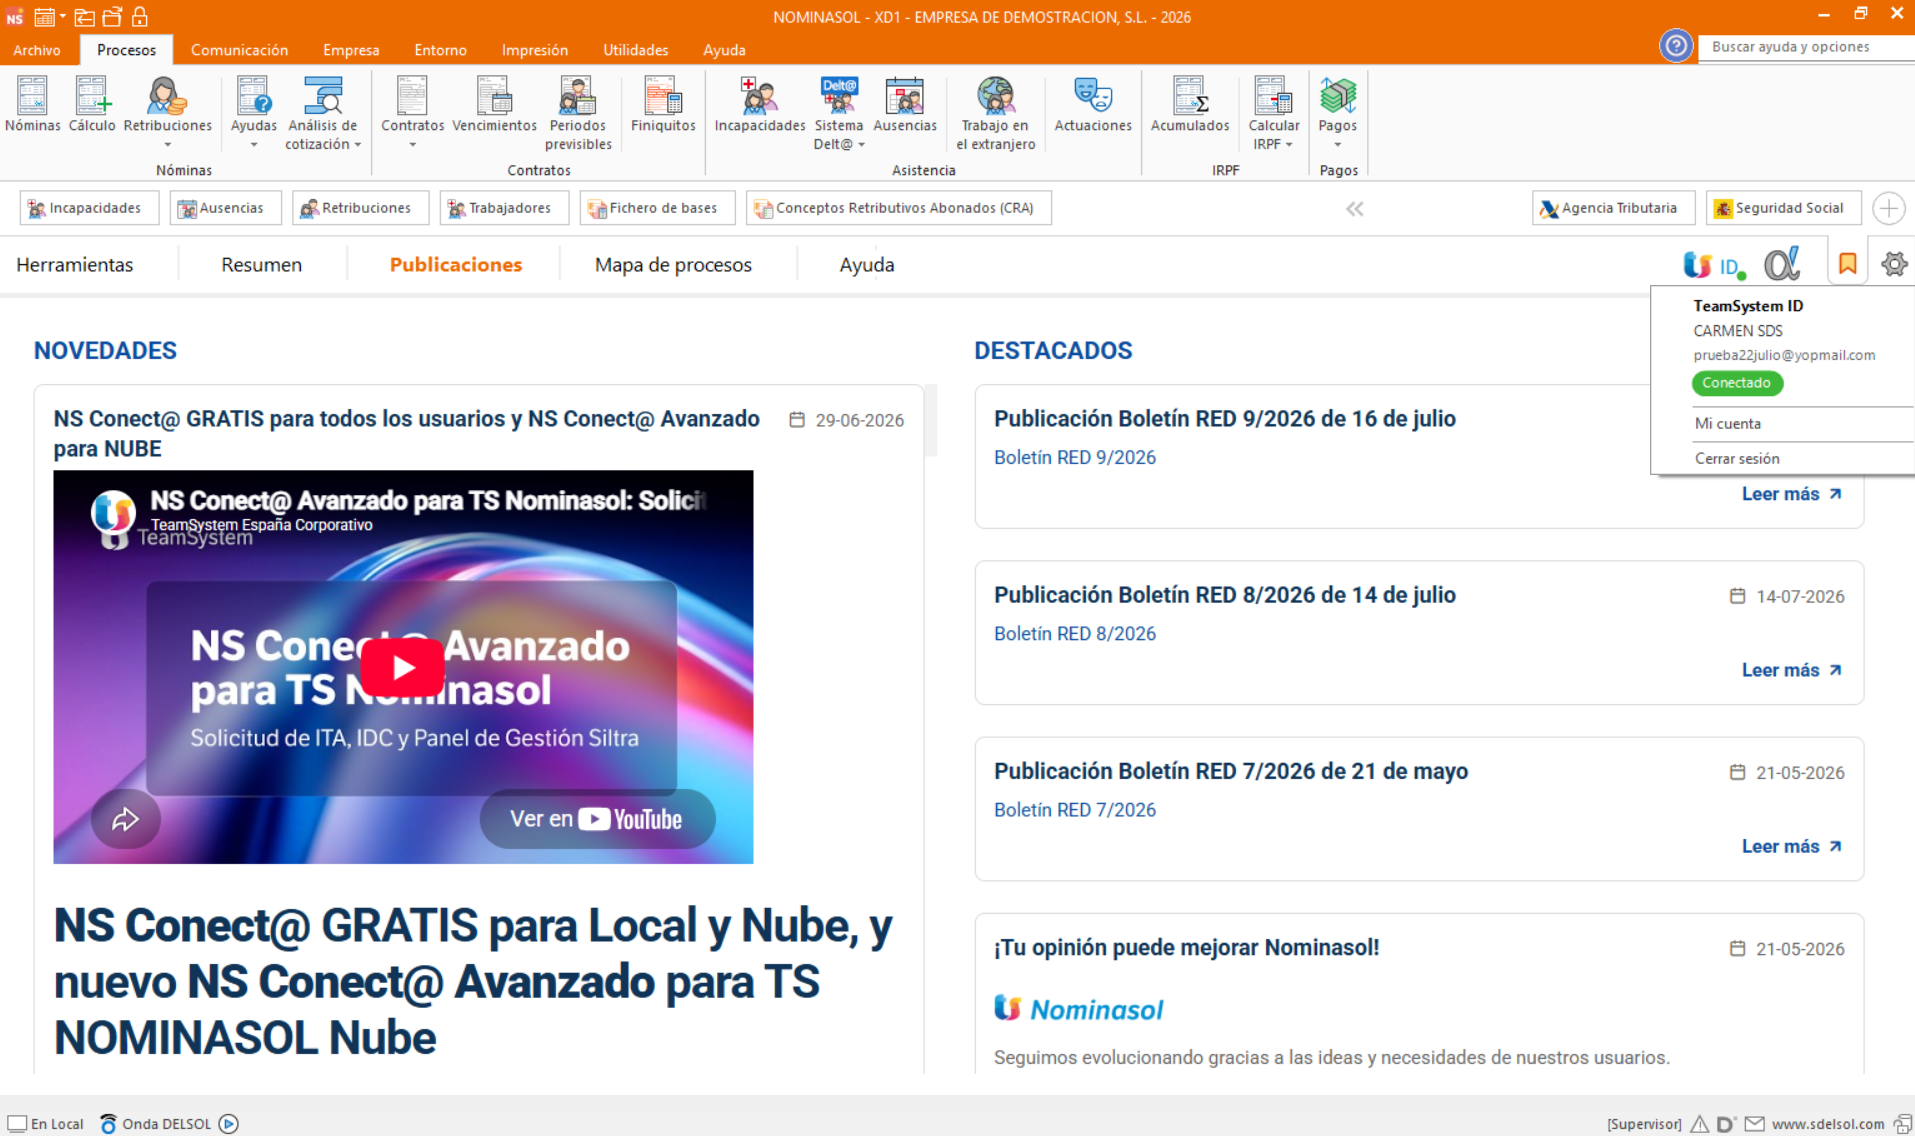Expand the Pagos dropdown arrow

pos(1337,145)
